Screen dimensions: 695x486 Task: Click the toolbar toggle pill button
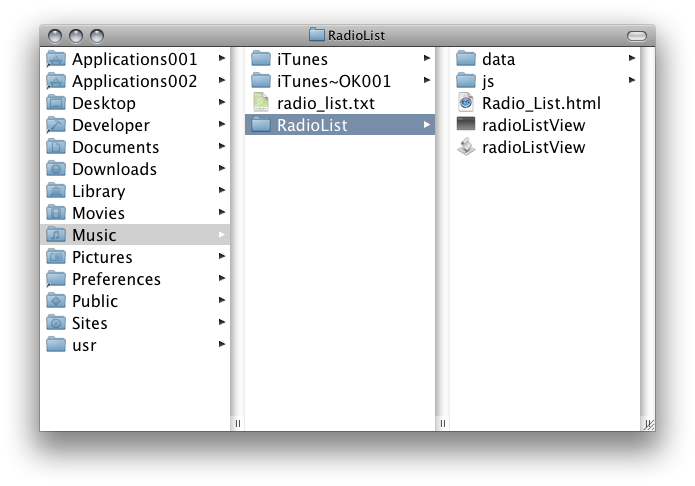(637, 36)
